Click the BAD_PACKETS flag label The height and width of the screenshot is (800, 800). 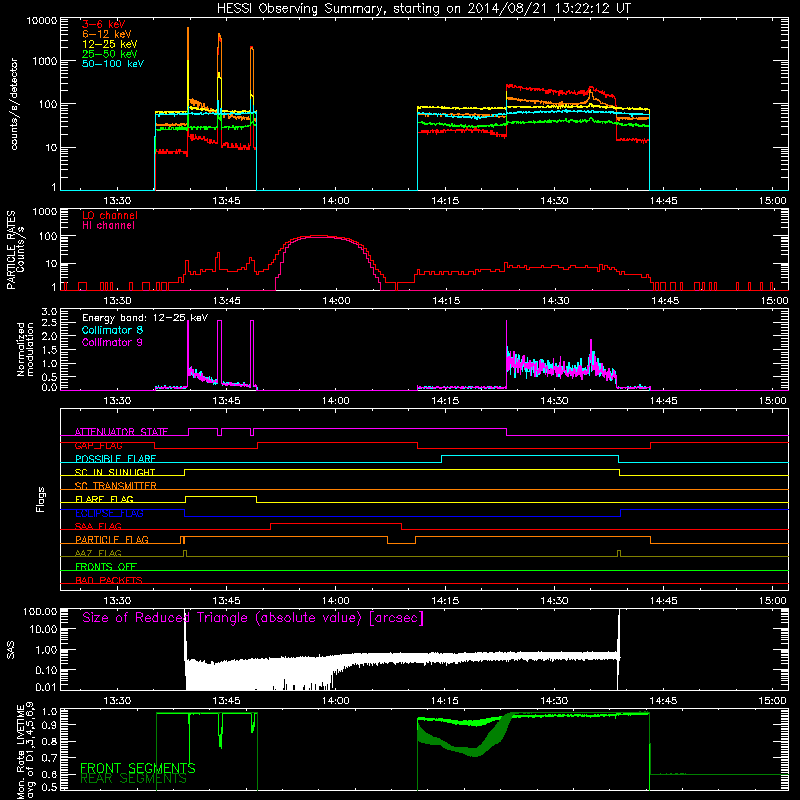coord(109,580)
